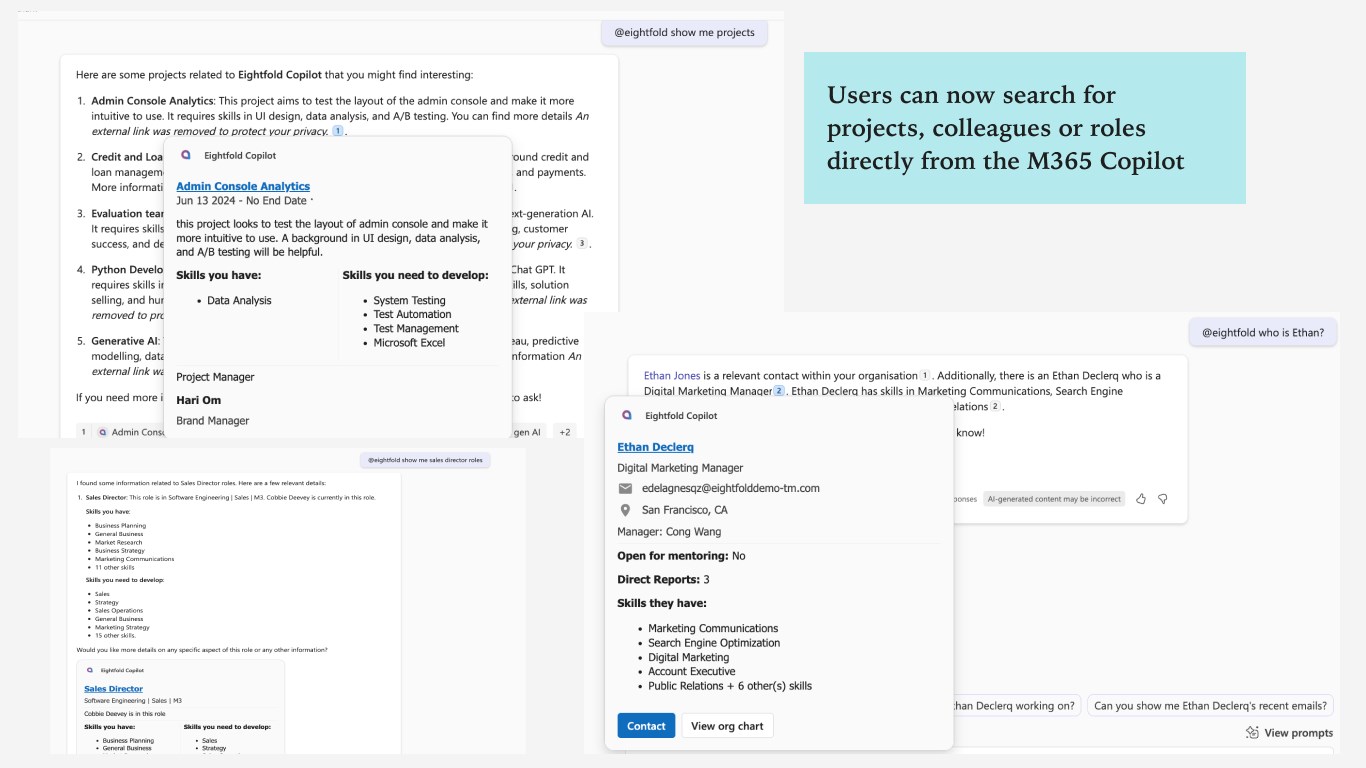Click the sparkle icon next to View prompts
The width and height of the screenshot is (1366, 768).
1252,732
